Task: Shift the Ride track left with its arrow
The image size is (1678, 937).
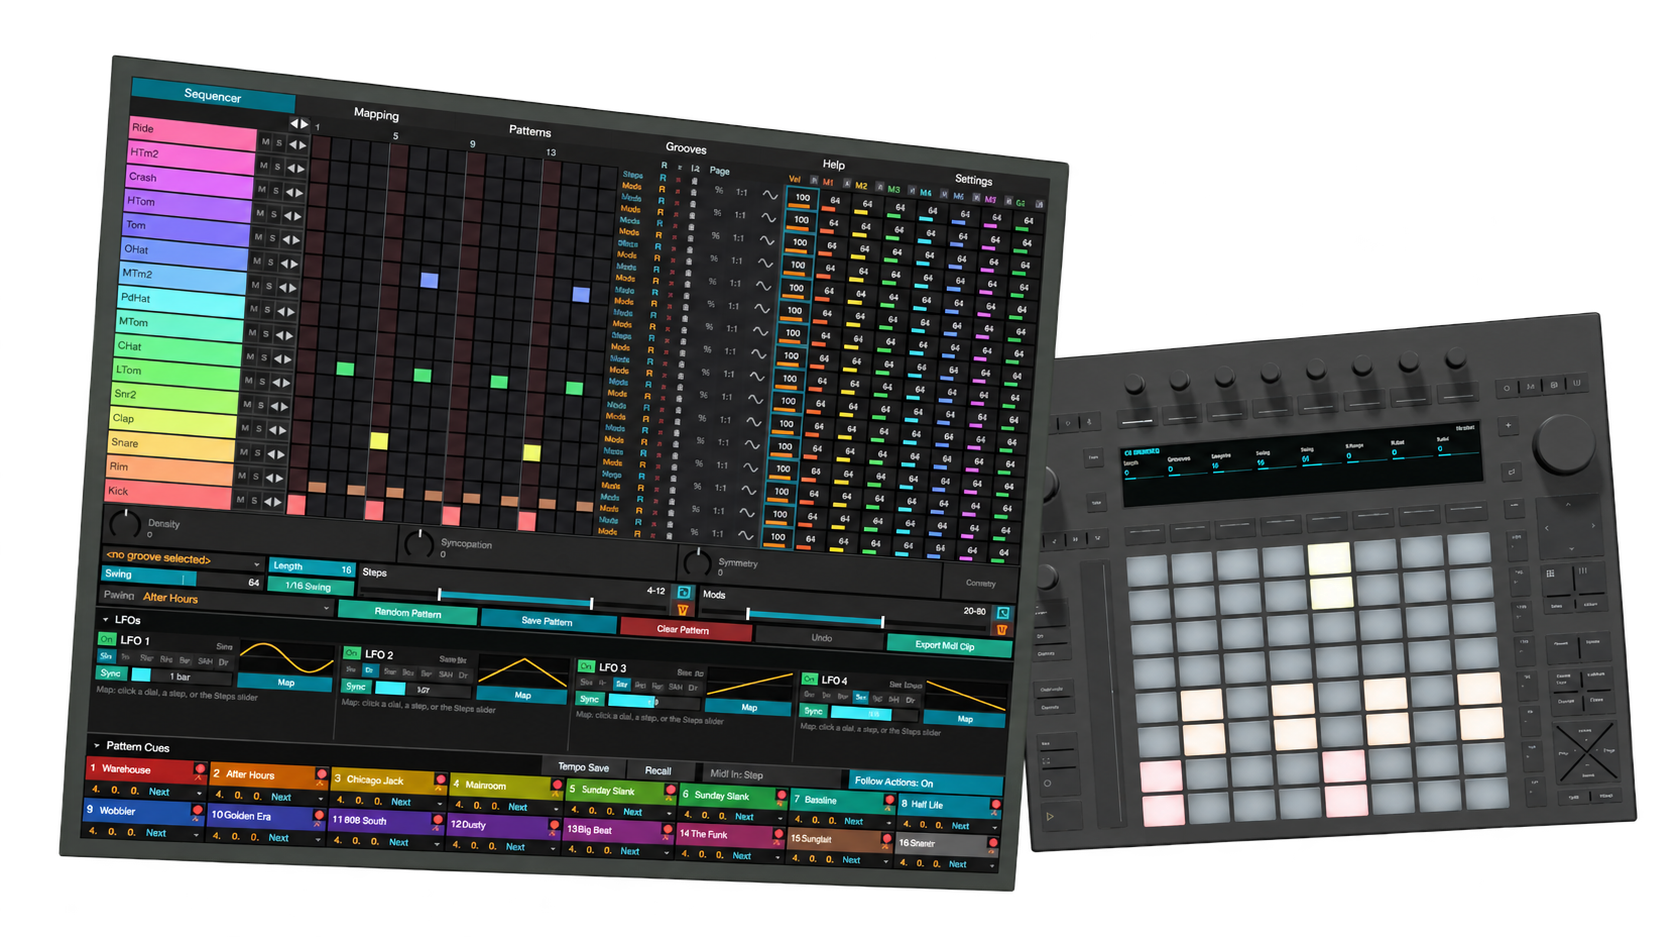Action: pyautogui.click(x=293, y=144)
